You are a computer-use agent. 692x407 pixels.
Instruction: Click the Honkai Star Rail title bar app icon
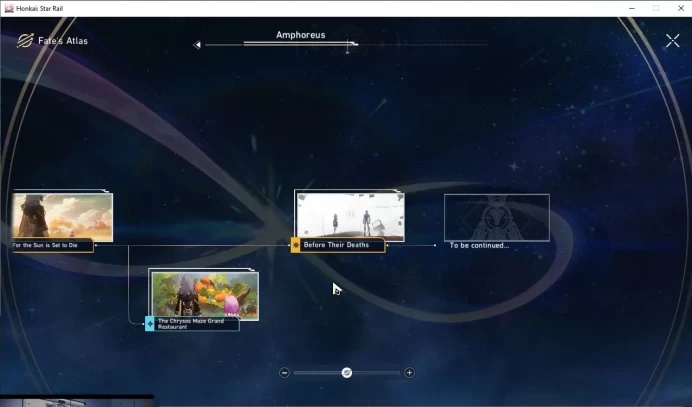9,8
